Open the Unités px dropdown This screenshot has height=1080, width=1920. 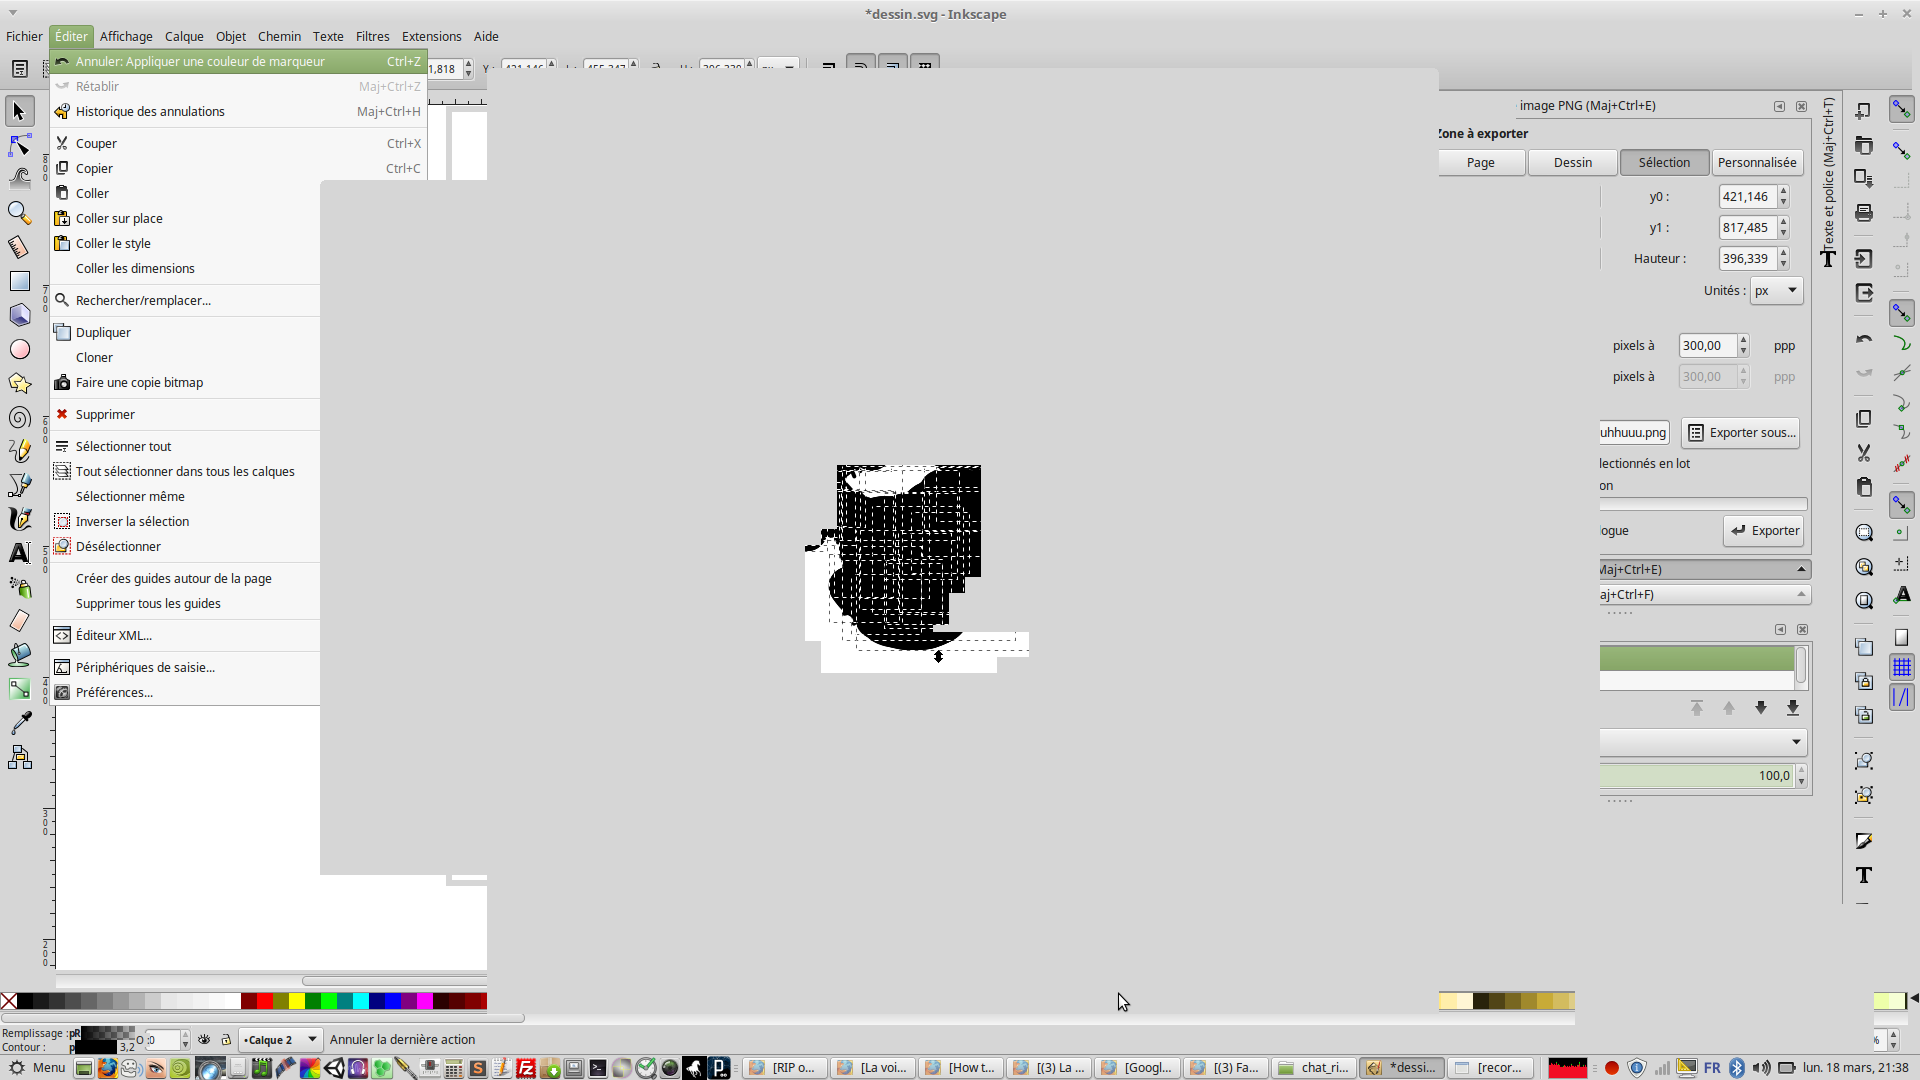[1776, 291]
